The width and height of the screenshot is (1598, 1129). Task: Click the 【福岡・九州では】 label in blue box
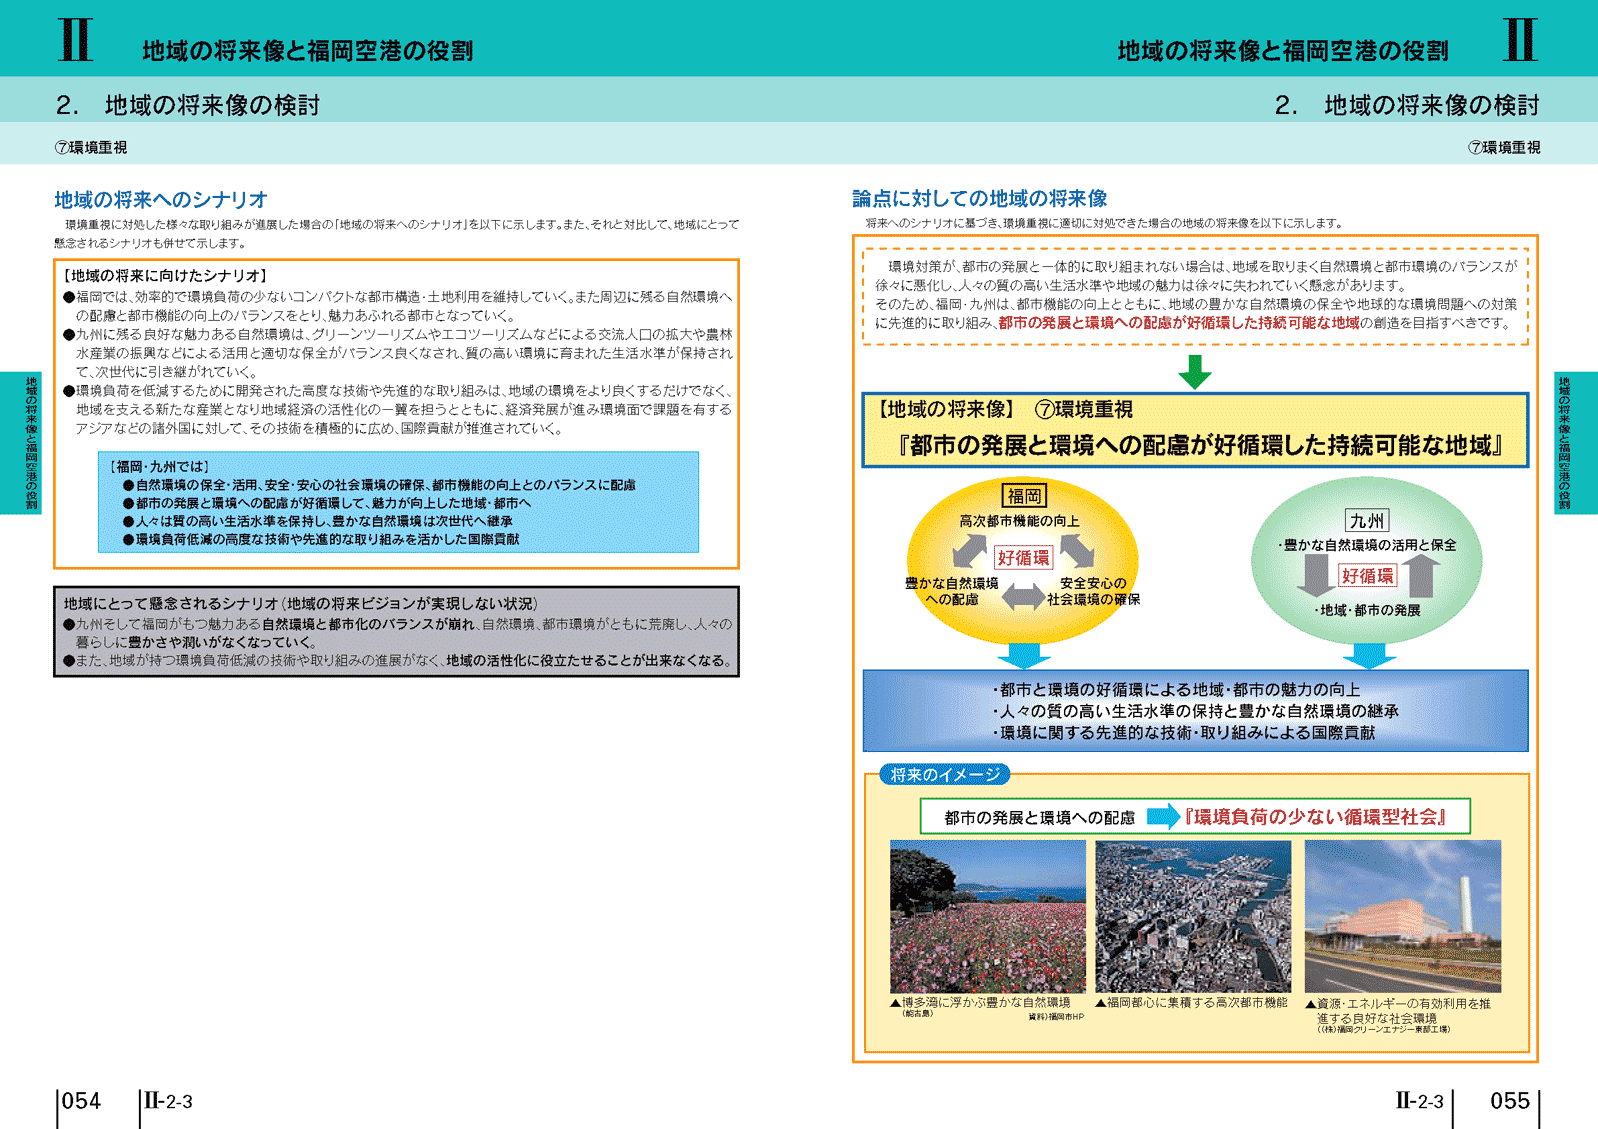pyautogui.click(x=159, y=466)
